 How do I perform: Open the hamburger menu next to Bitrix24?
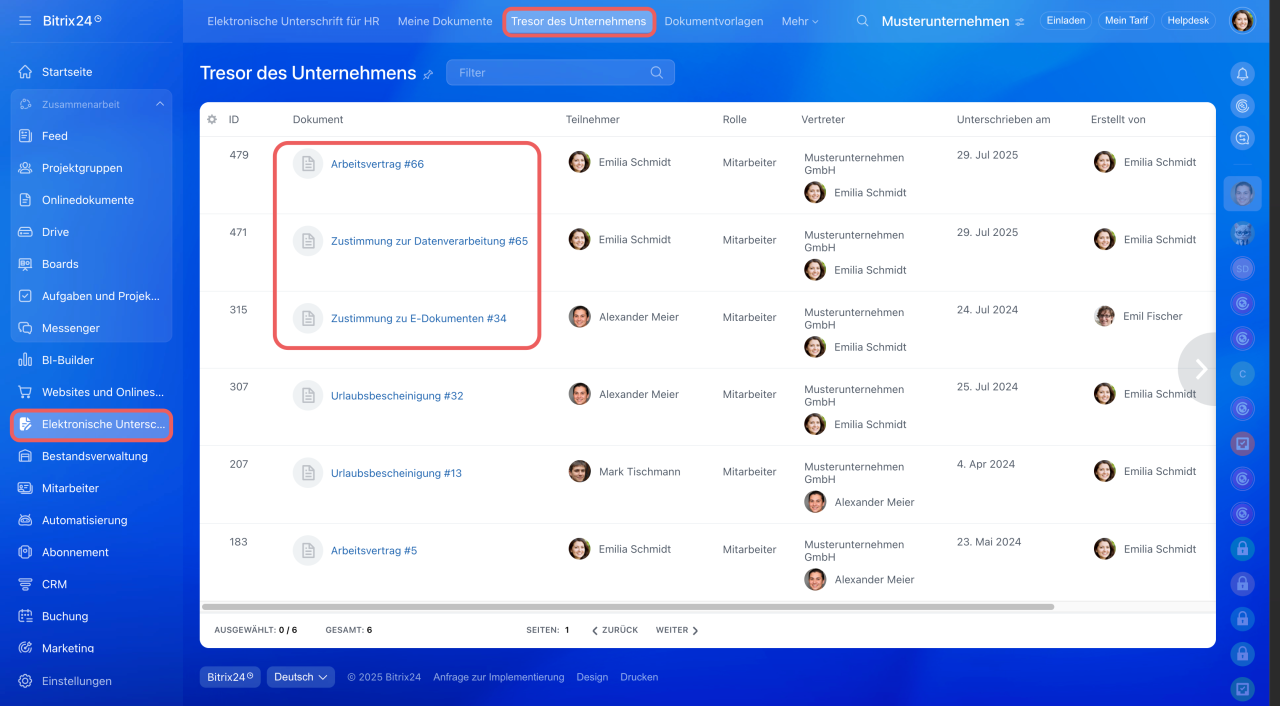click(x=25, y=20)
